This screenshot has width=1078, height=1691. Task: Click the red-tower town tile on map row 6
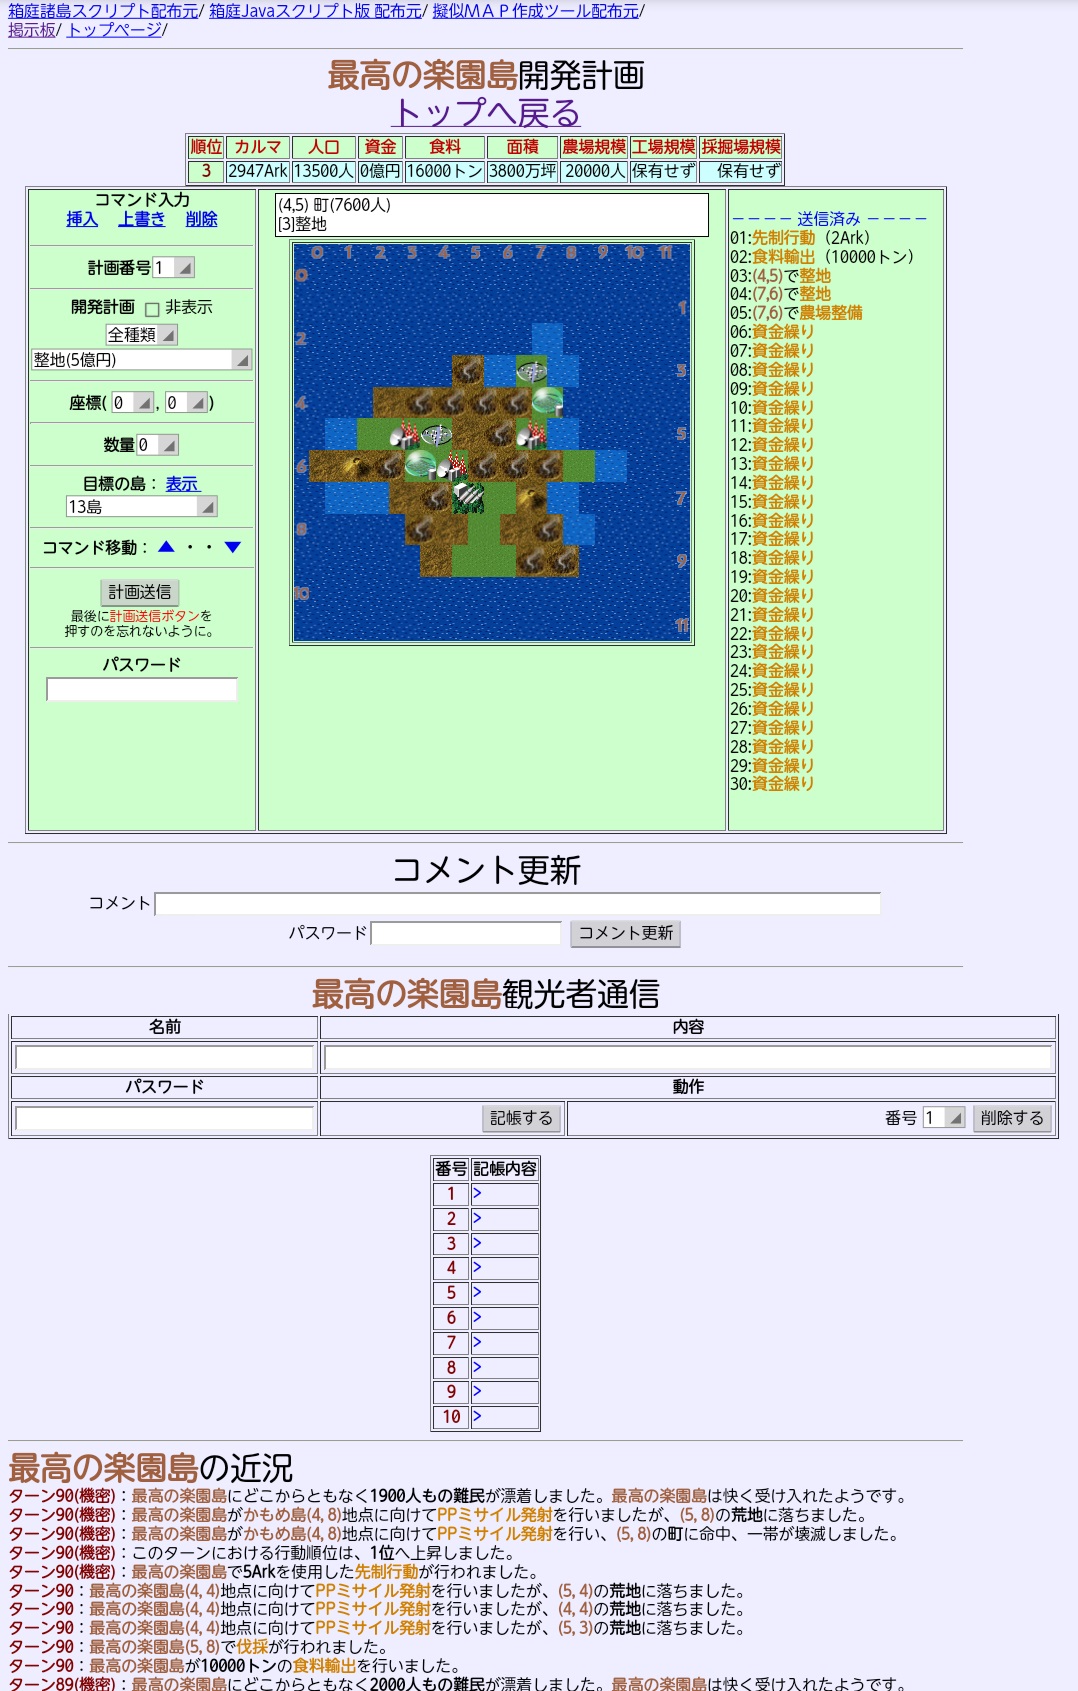[x=452, y=465]
